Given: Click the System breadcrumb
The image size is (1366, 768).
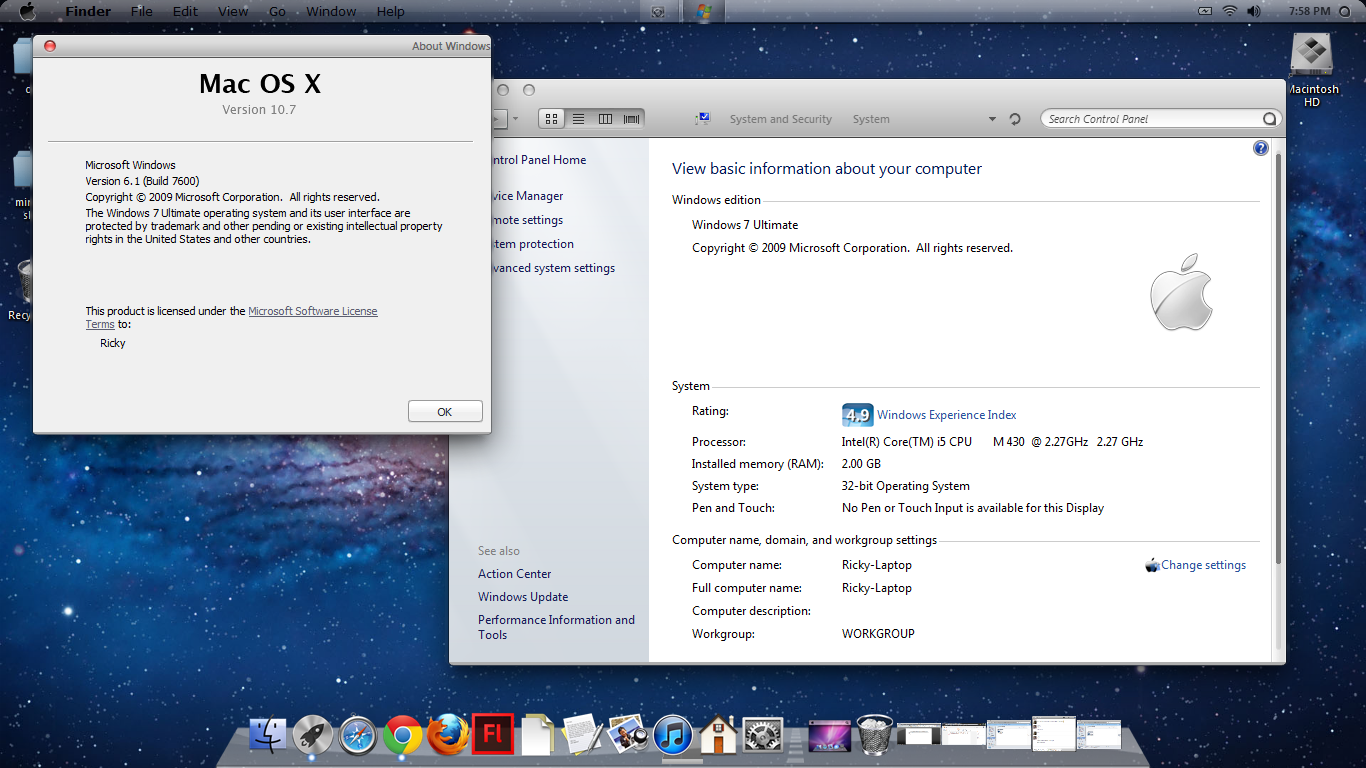Looking at the screenshot, I should point(871,119).
